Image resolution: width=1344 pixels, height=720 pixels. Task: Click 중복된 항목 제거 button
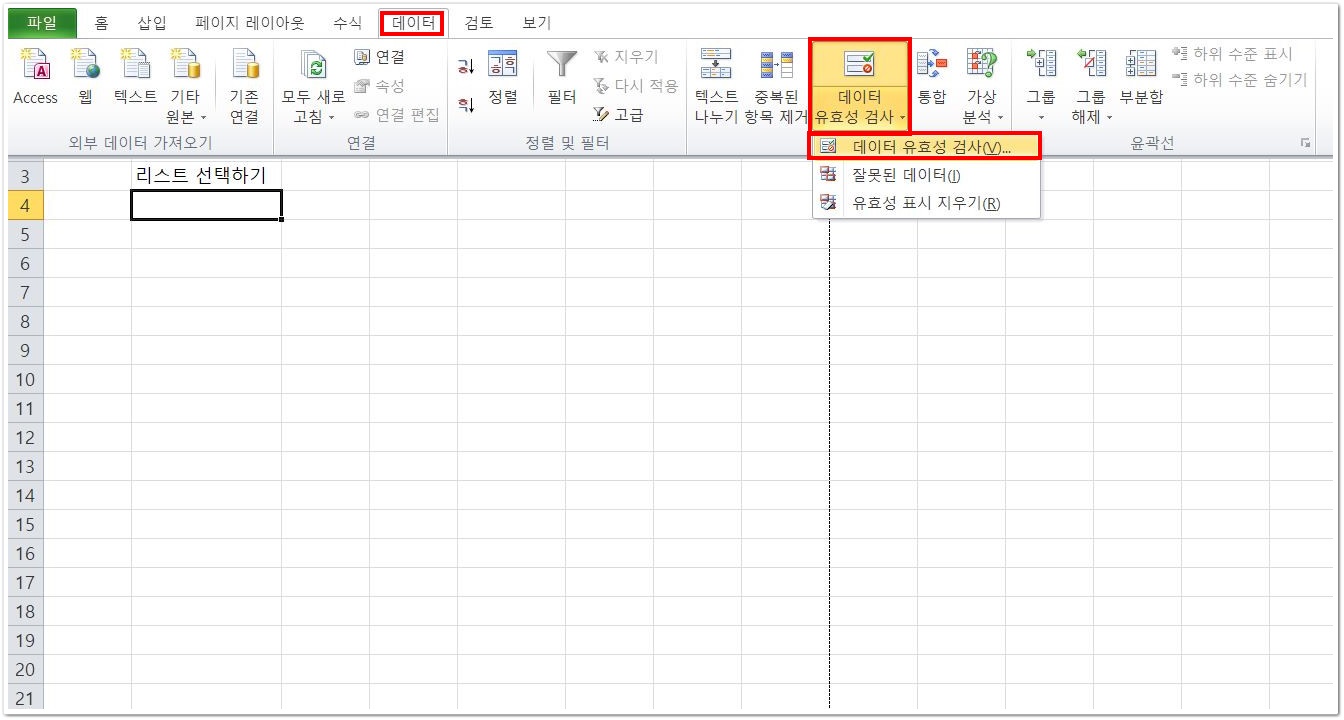[x=776, y=87]
